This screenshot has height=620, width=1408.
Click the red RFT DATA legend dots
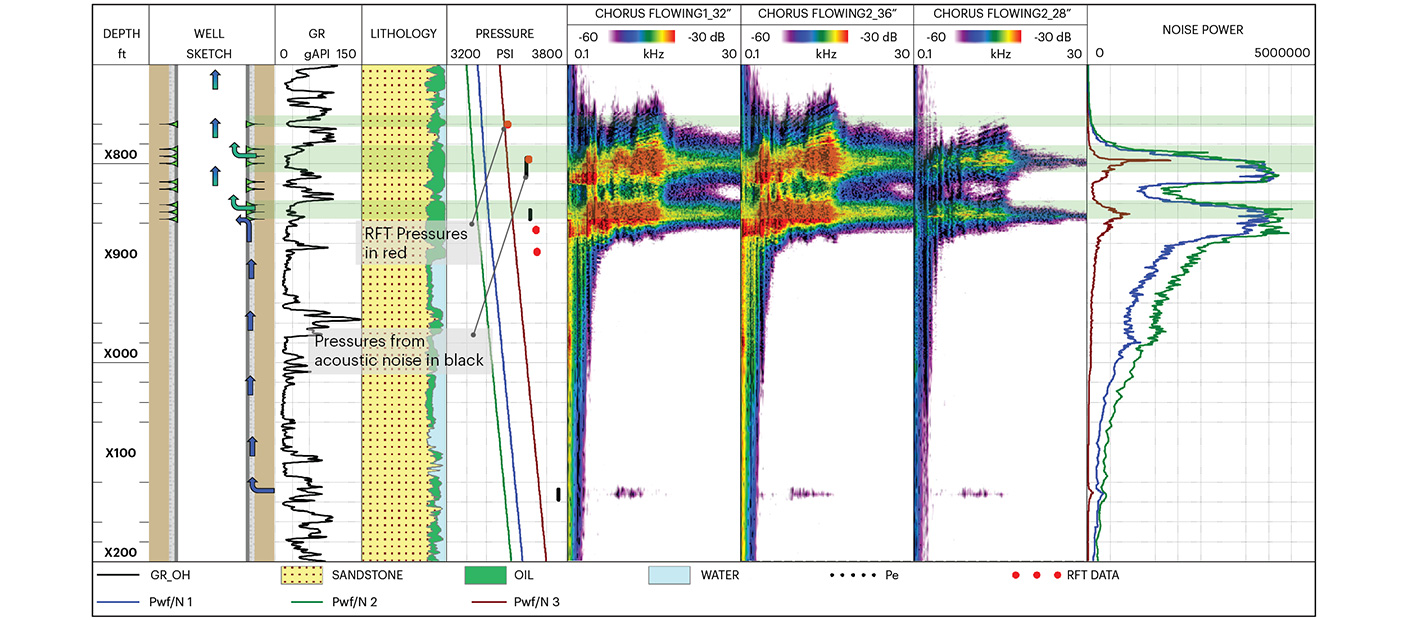[x=1035, y=576]
